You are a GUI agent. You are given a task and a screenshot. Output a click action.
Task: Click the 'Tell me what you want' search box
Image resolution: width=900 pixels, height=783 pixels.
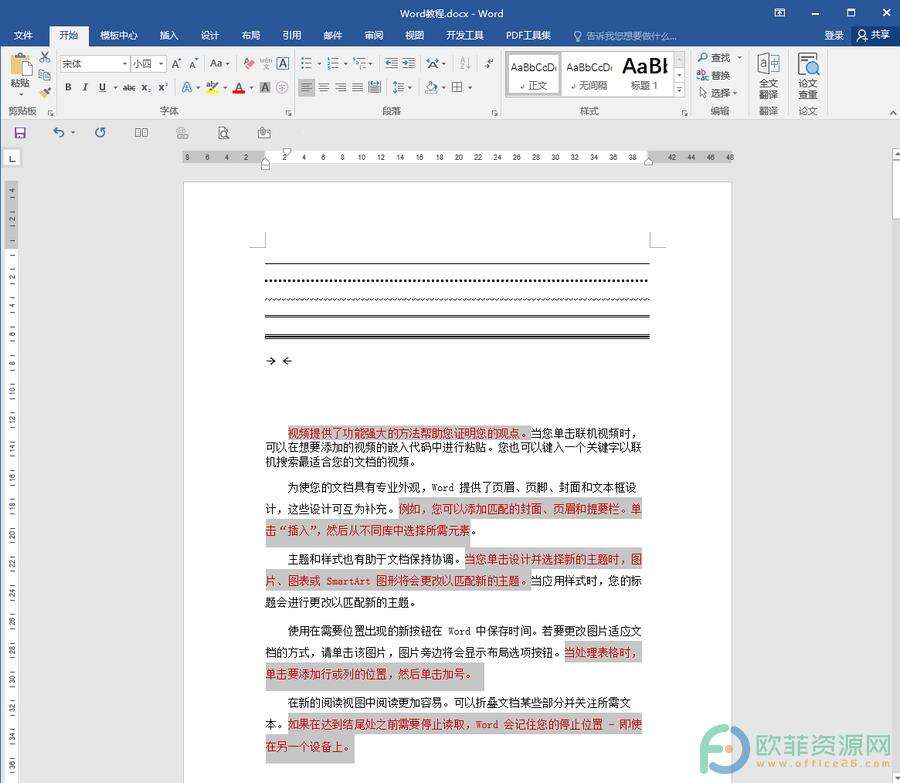(625, 36)
